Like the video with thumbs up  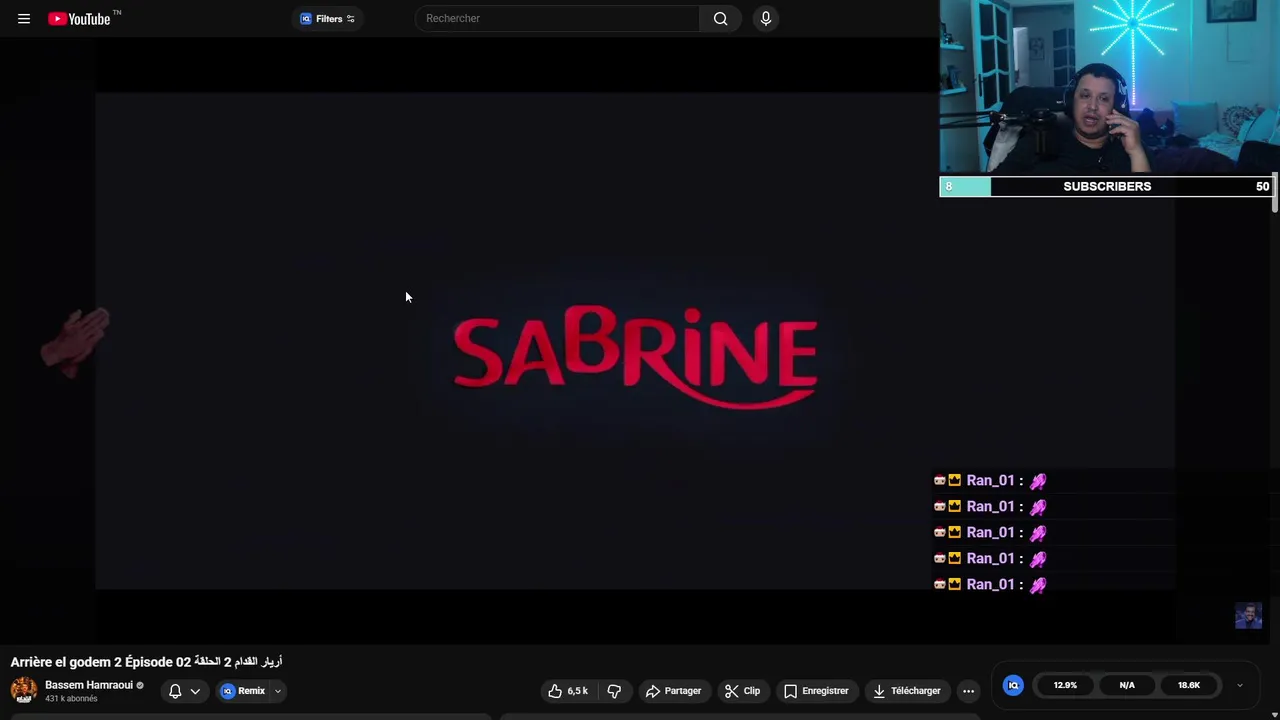(567, 691)
